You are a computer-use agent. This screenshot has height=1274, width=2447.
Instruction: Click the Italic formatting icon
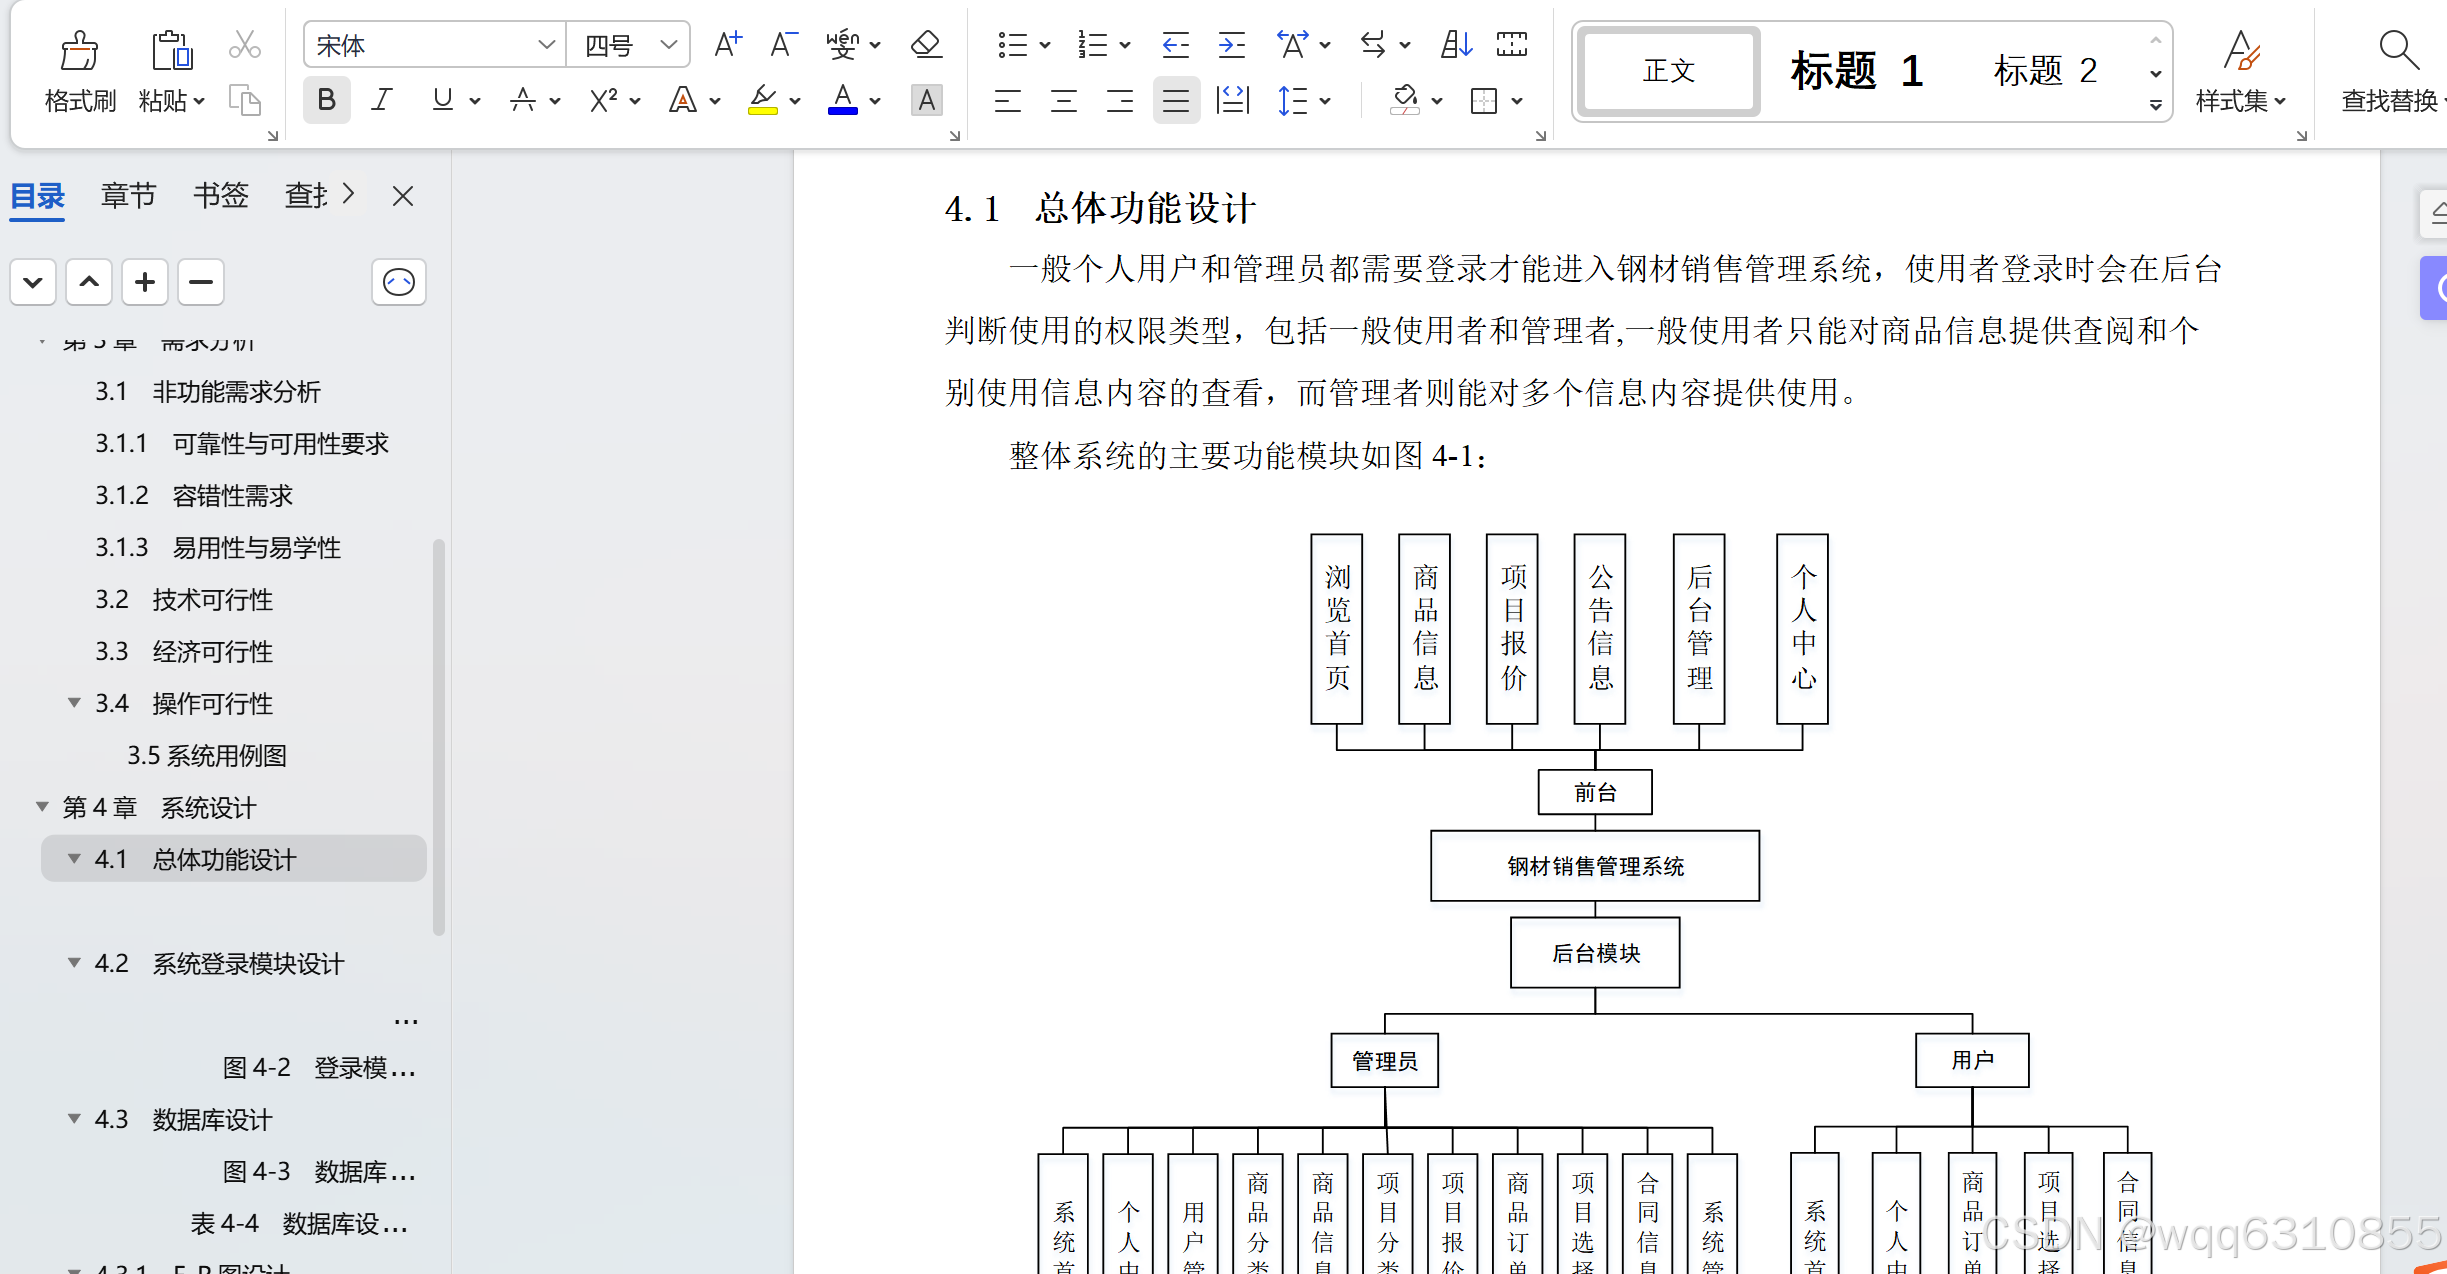coord(382,100)
